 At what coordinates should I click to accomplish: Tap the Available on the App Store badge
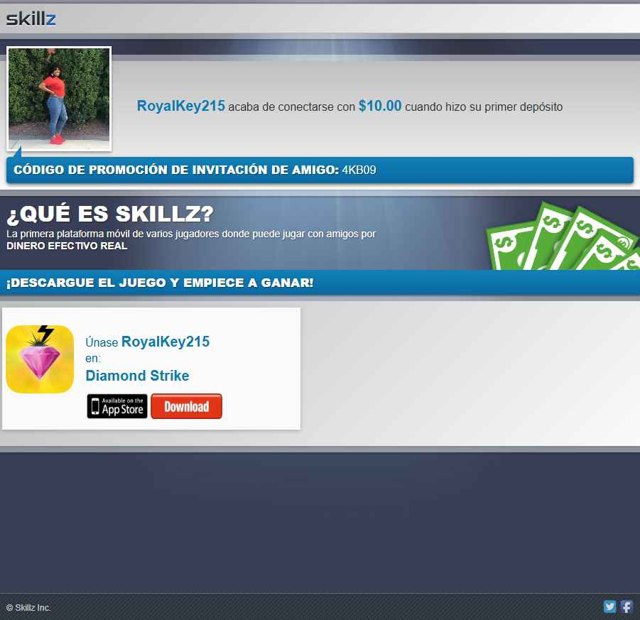click(117, 406)
